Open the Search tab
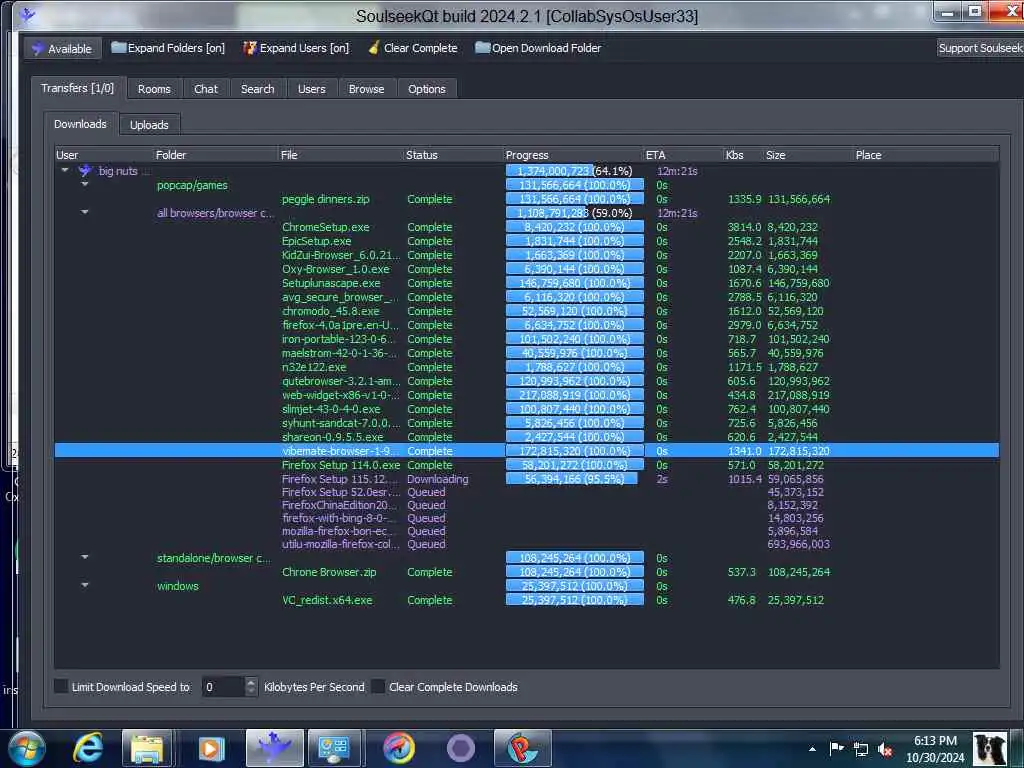This screenshot has height=768, width=1024. pyautogui.click(x=257, y=89)
